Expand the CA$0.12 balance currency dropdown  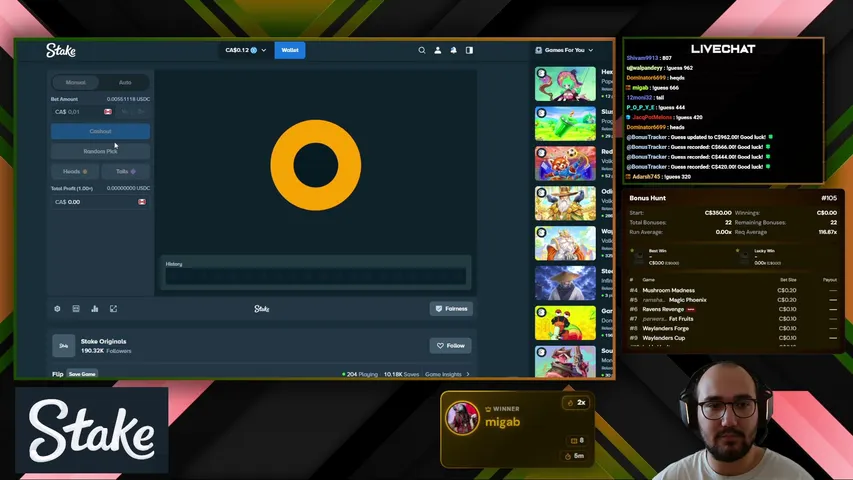pos(264,50)
